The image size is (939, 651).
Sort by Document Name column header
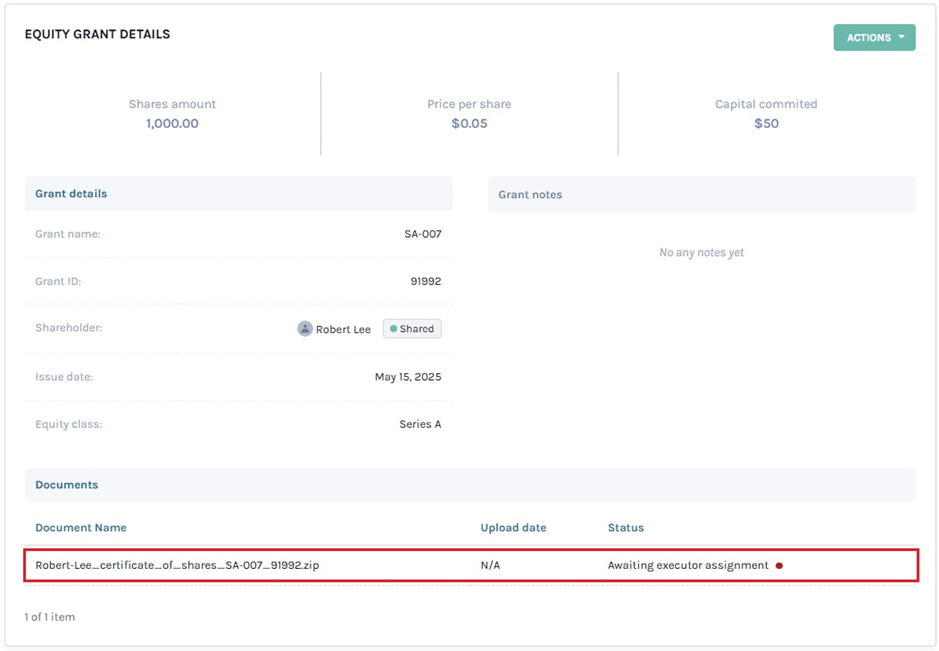pos(81,528)
